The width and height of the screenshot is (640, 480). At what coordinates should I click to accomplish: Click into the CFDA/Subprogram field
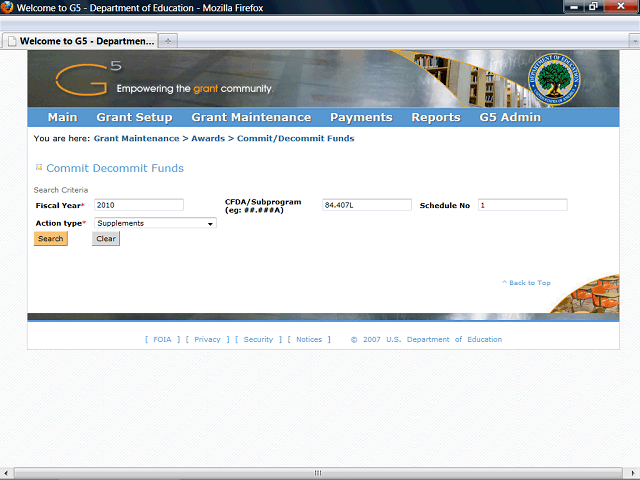point(367,205)
